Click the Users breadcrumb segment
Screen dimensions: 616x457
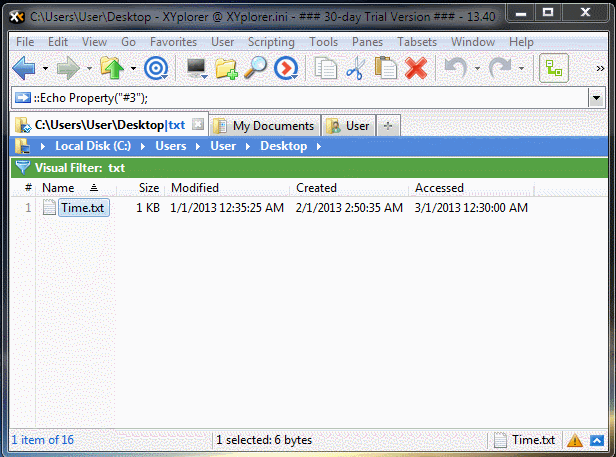click(x=170, y=146)
